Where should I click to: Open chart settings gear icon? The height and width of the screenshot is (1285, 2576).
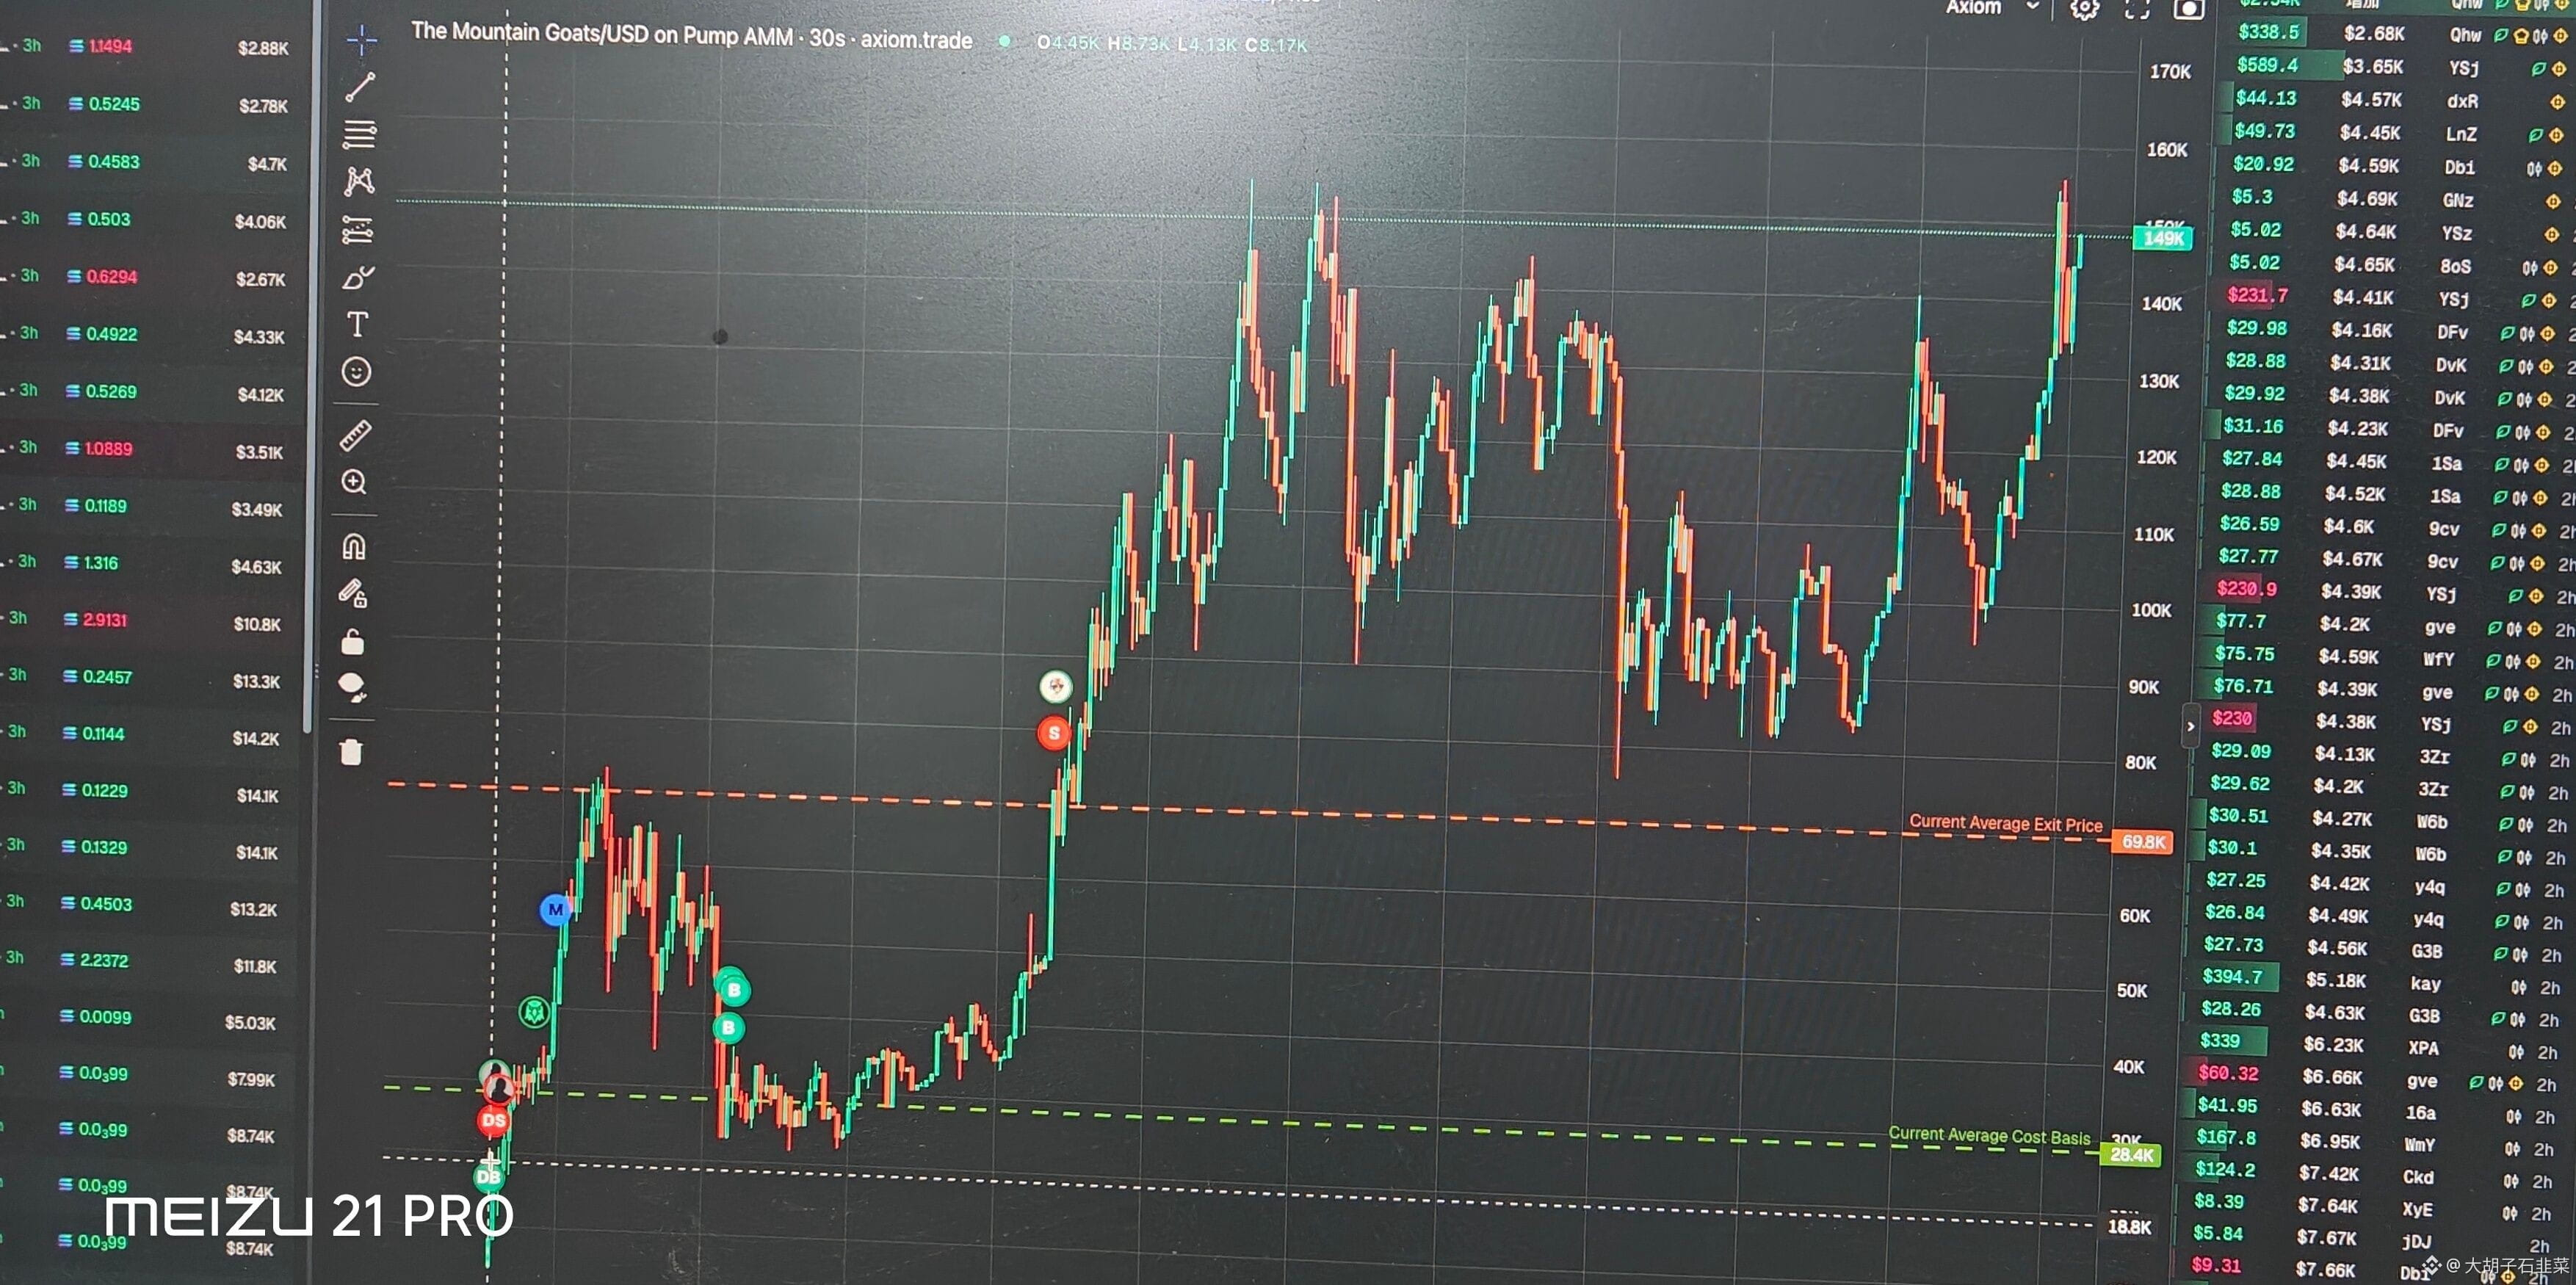[2084, 9]
